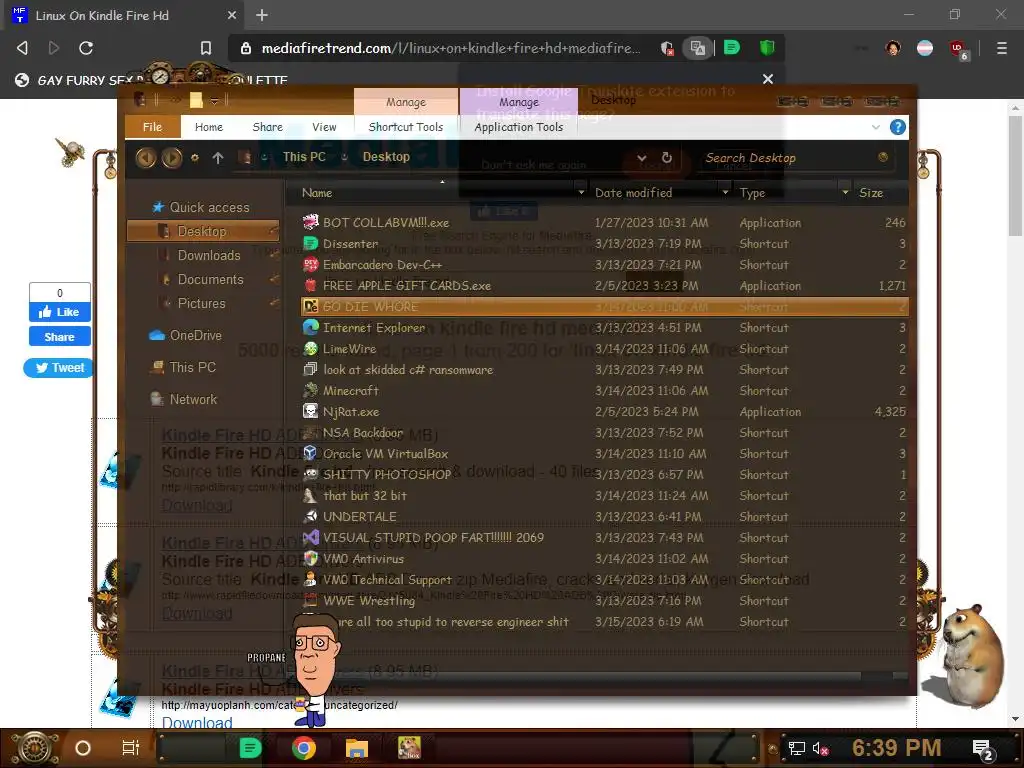Screen dimensions: 1024x768
Task: Bookmark the page in the browser toolbar
Action: pos(206,48)
